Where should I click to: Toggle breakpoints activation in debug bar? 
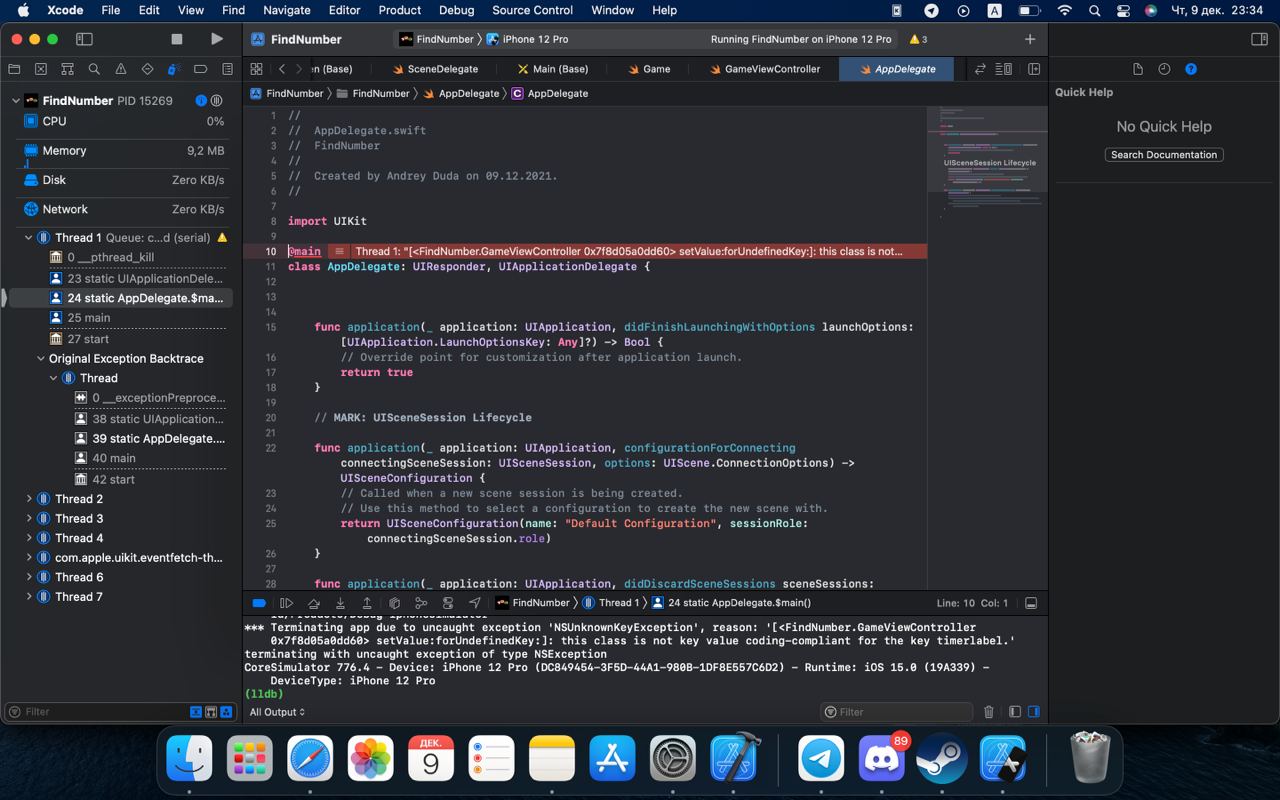click(x=259, y=603)
